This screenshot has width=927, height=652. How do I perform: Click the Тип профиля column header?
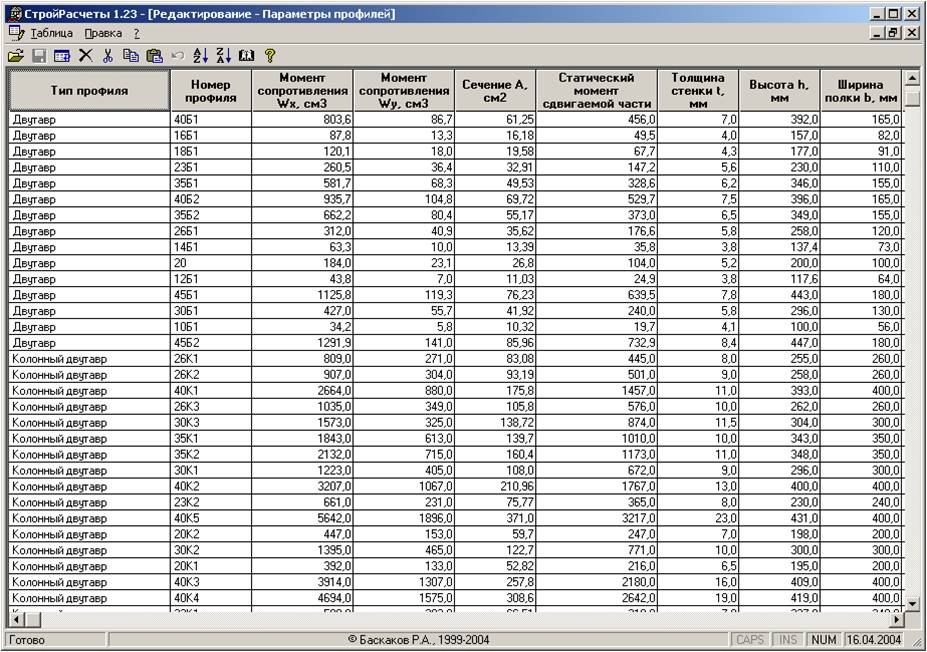89,90
